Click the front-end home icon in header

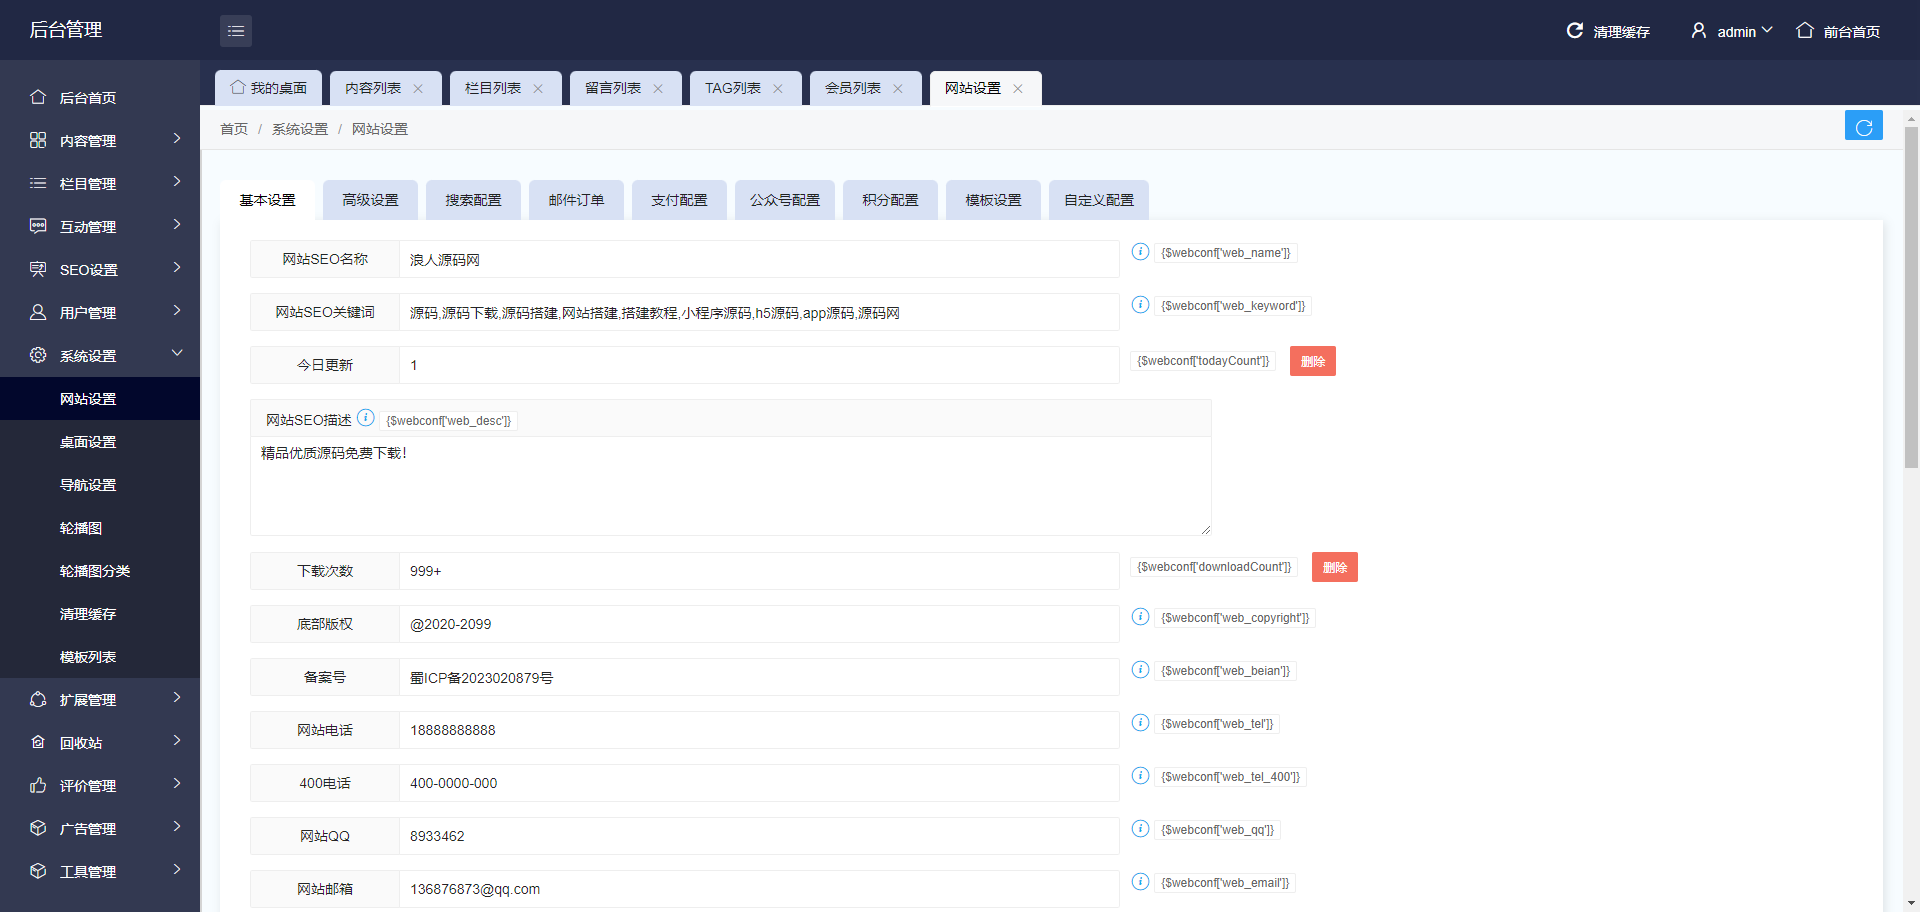(x=1805, y=31)
